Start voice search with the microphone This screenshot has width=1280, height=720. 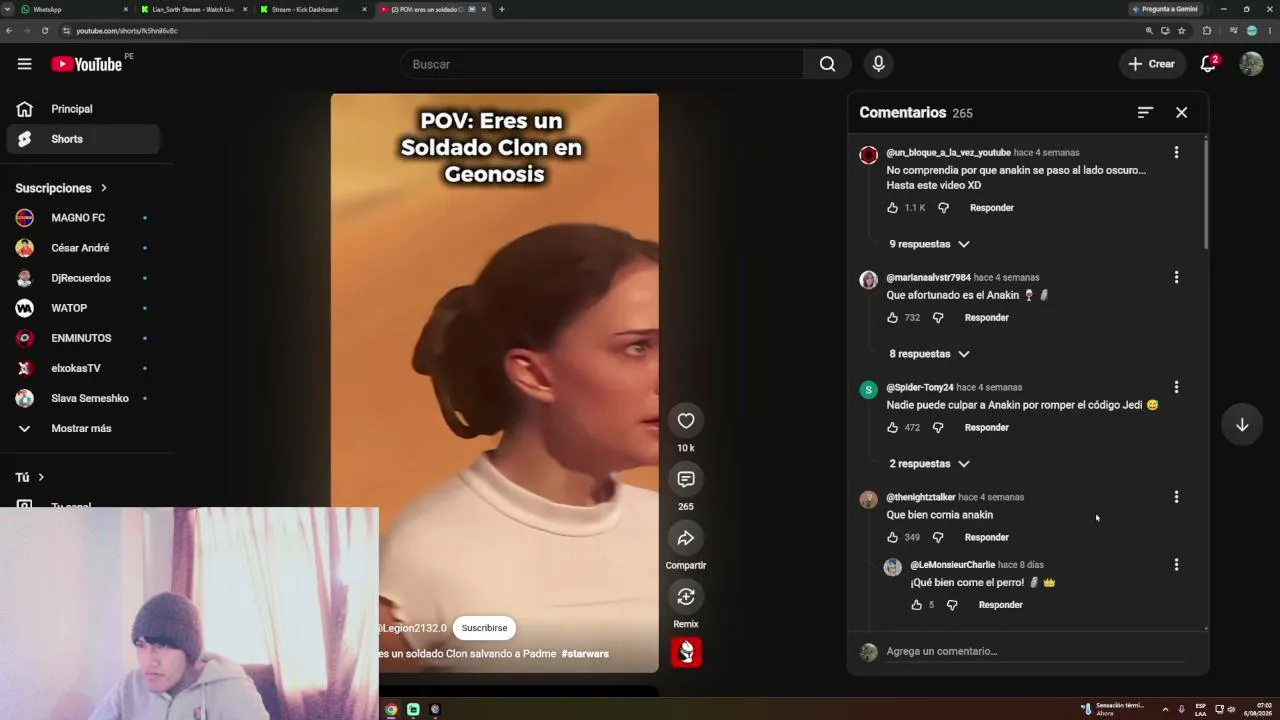(x=878, y=64)
